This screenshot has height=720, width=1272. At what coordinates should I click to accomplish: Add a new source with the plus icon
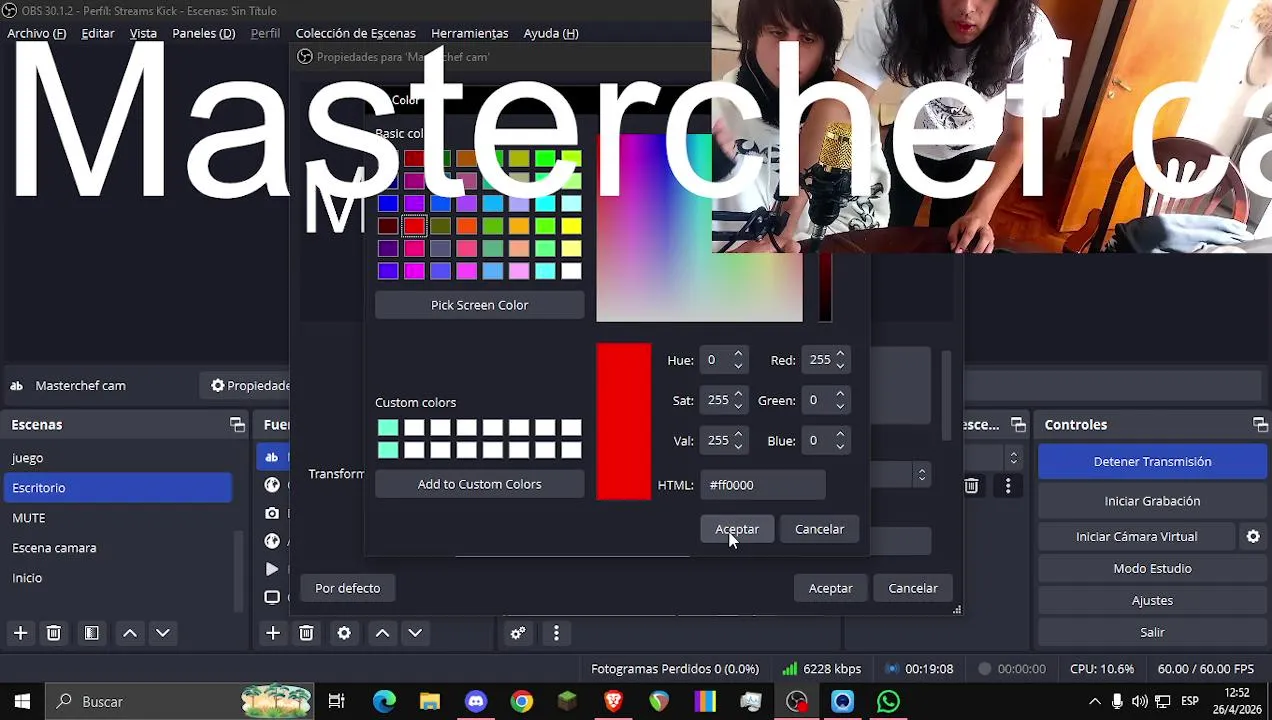tap(273, 633)
